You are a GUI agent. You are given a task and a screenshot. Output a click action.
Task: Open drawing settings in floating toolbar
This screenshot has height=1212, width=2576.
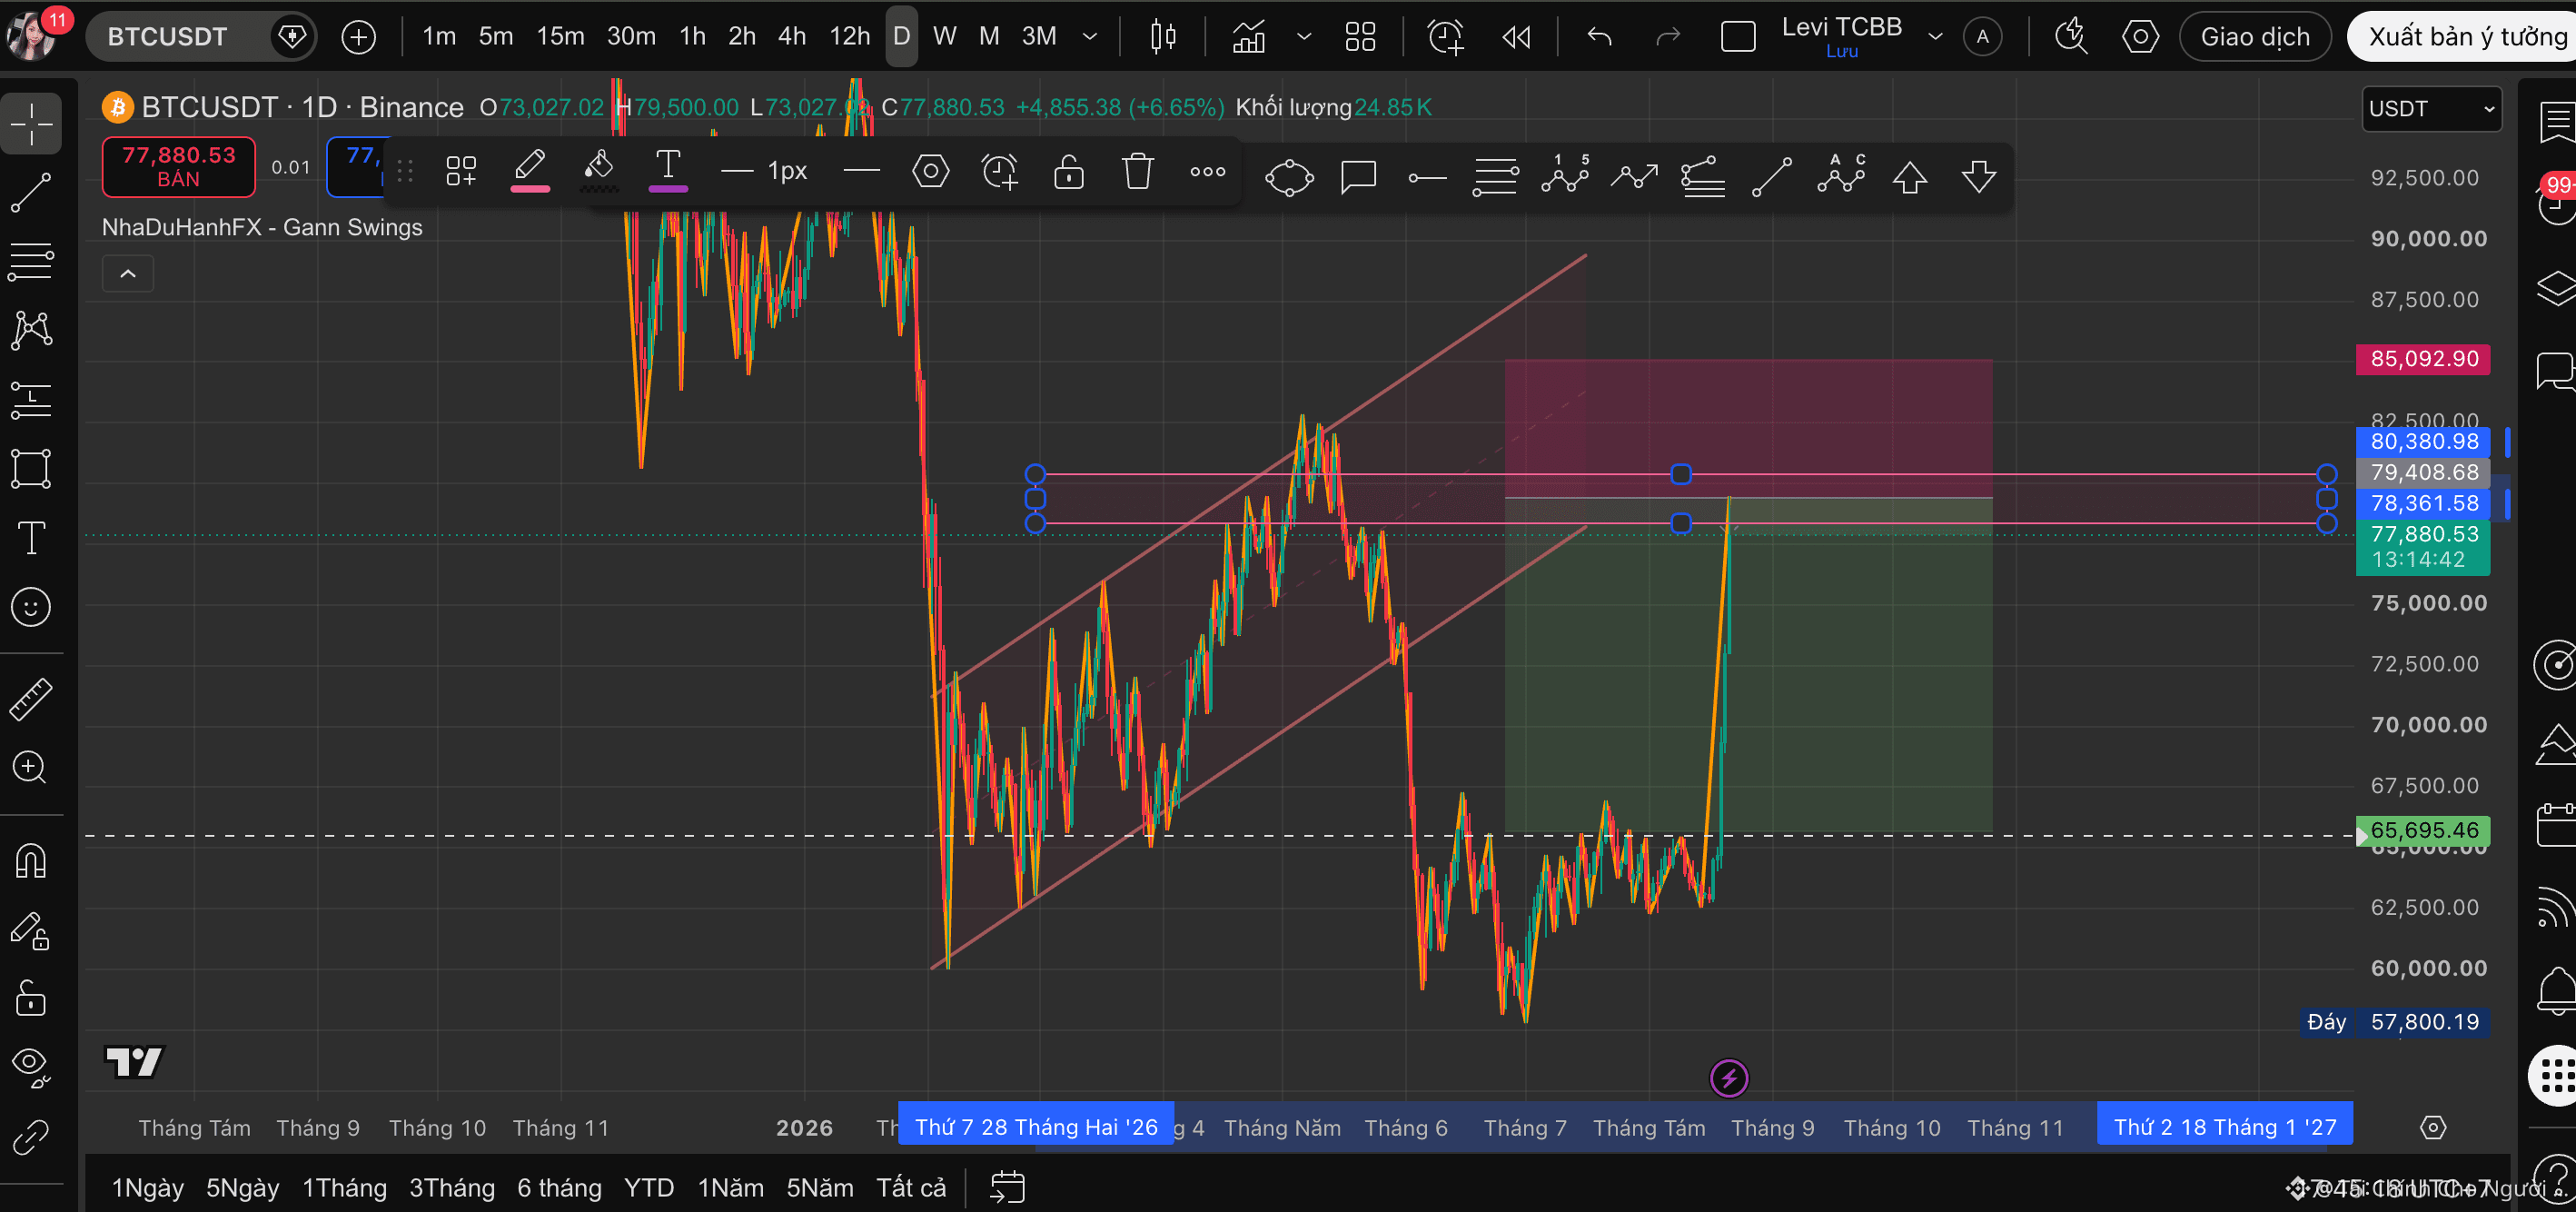(930, 171)
